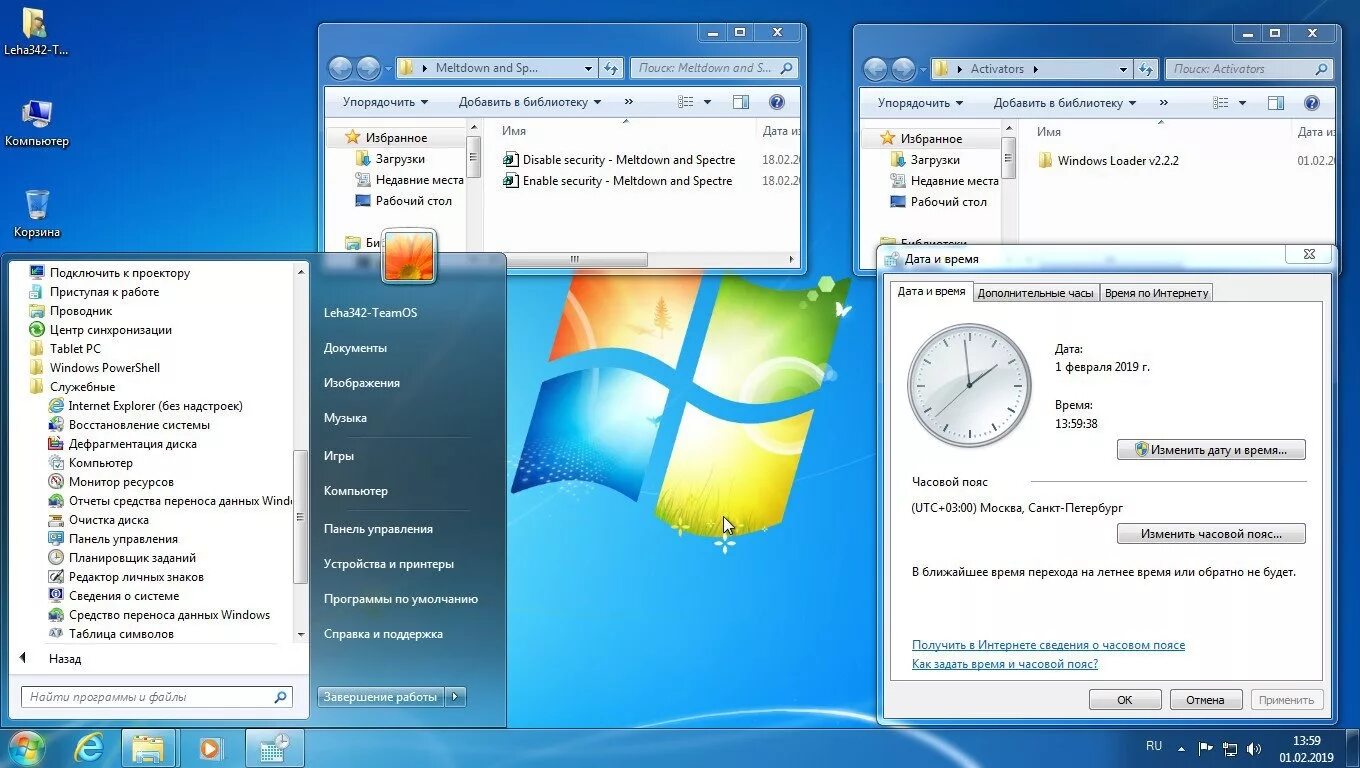The height and width of the screenshot is (768, 1360).
Task: Open link Как задать время и часовой пояс?
Action: [1005, 664]
